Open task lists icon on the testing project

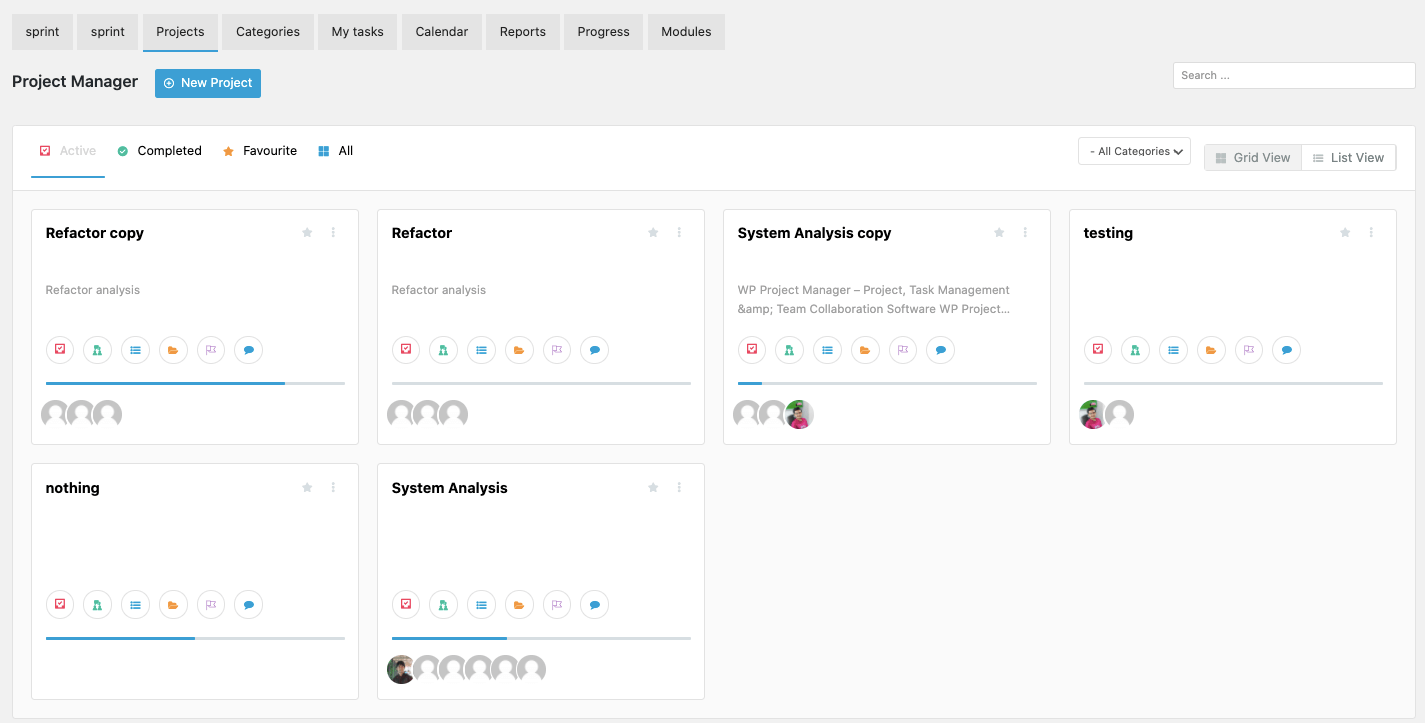(1173, 349)
